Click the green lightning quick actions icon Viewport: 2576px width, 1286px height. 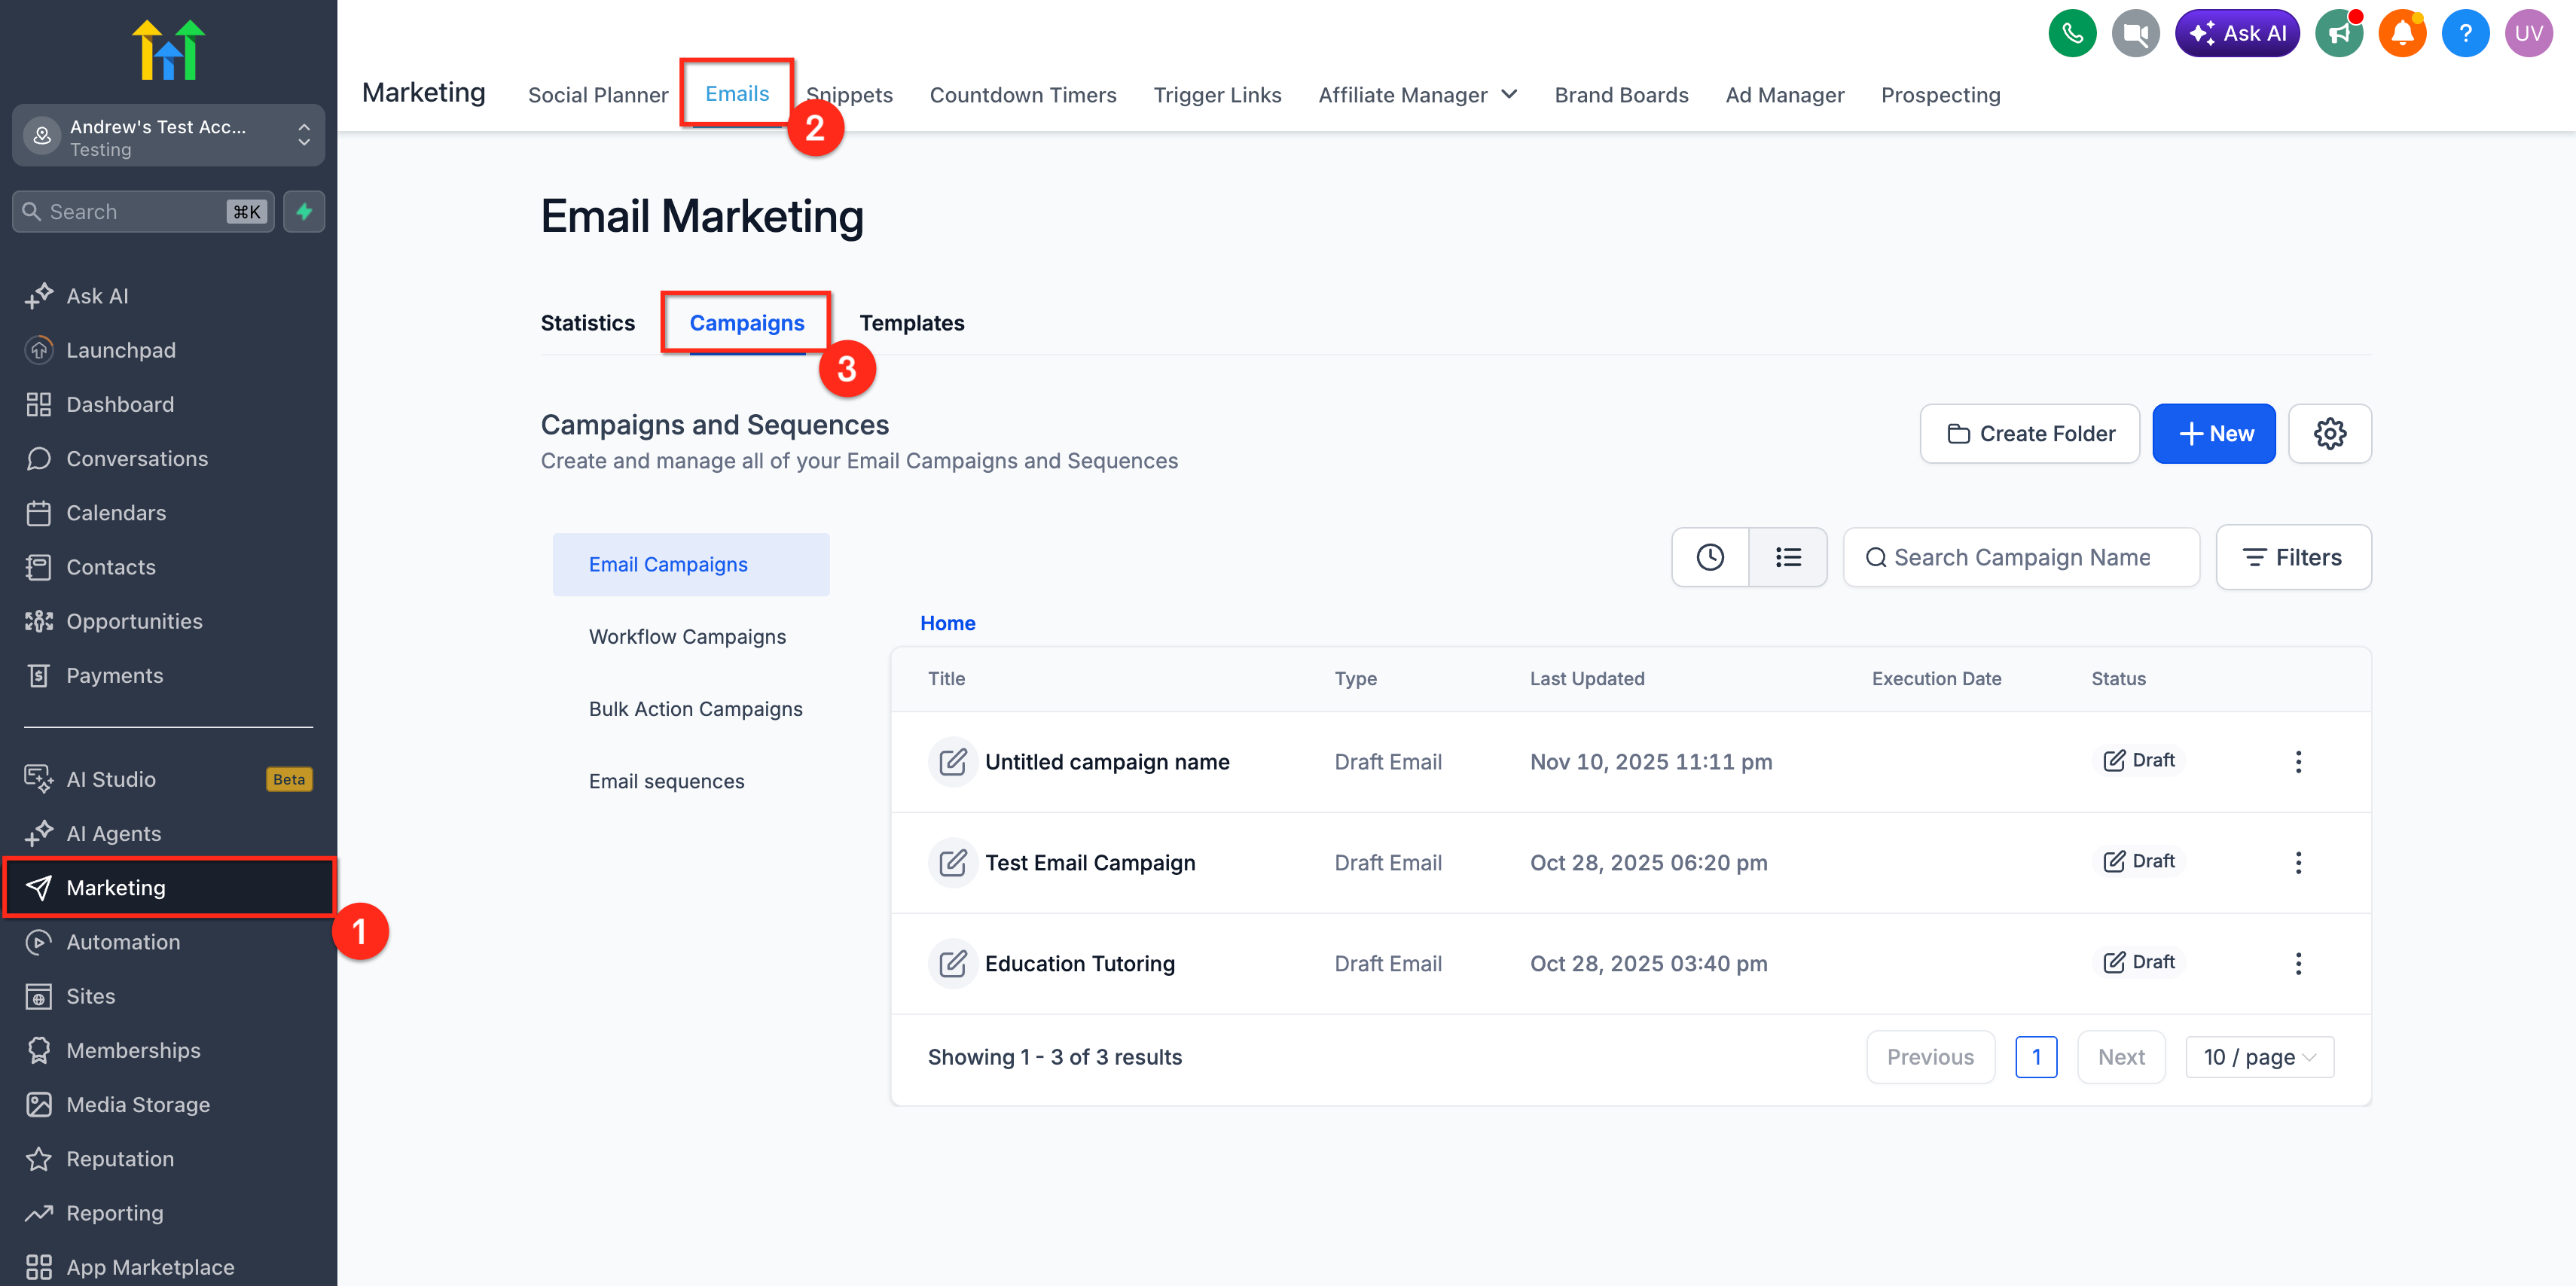[304, 212]
